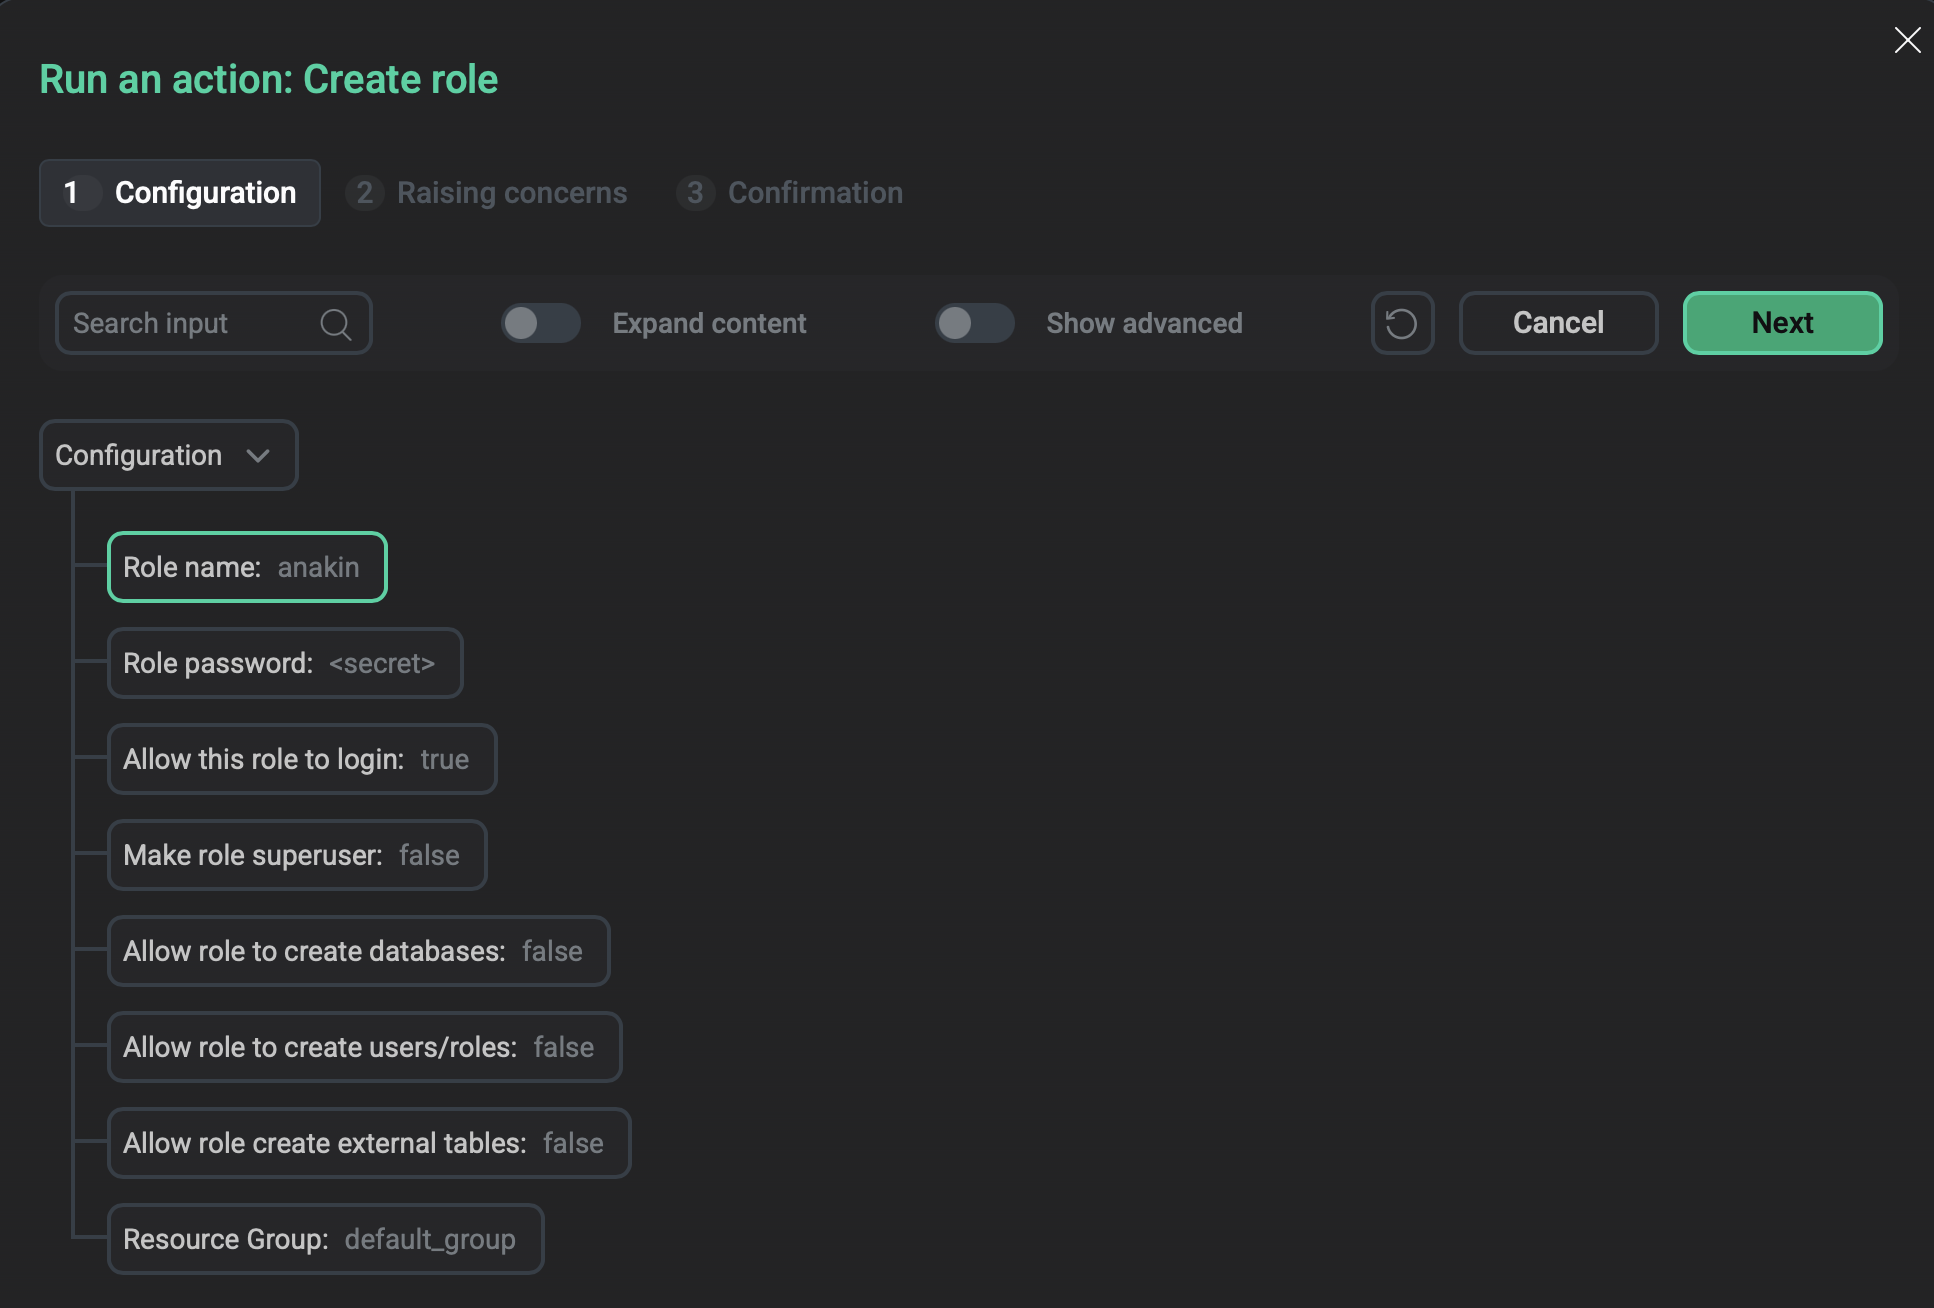
Task: Open Resource Group default_group entry
Action: click(325, 1239)
